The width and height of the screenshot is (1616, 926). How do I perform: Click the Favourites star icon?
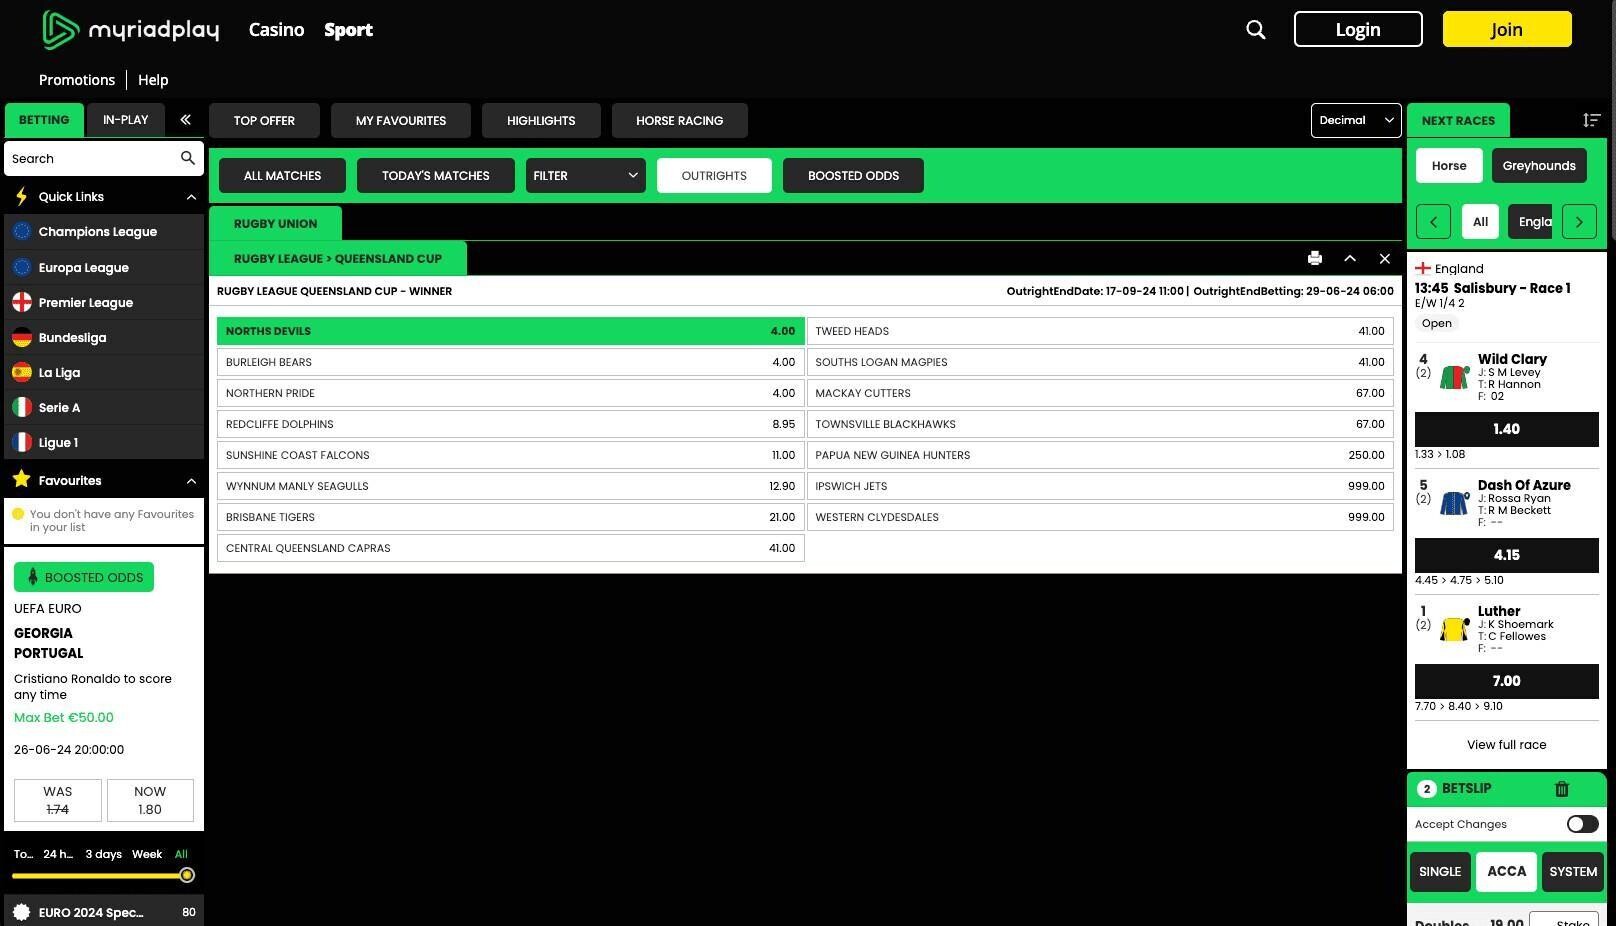tap(21, 480)
